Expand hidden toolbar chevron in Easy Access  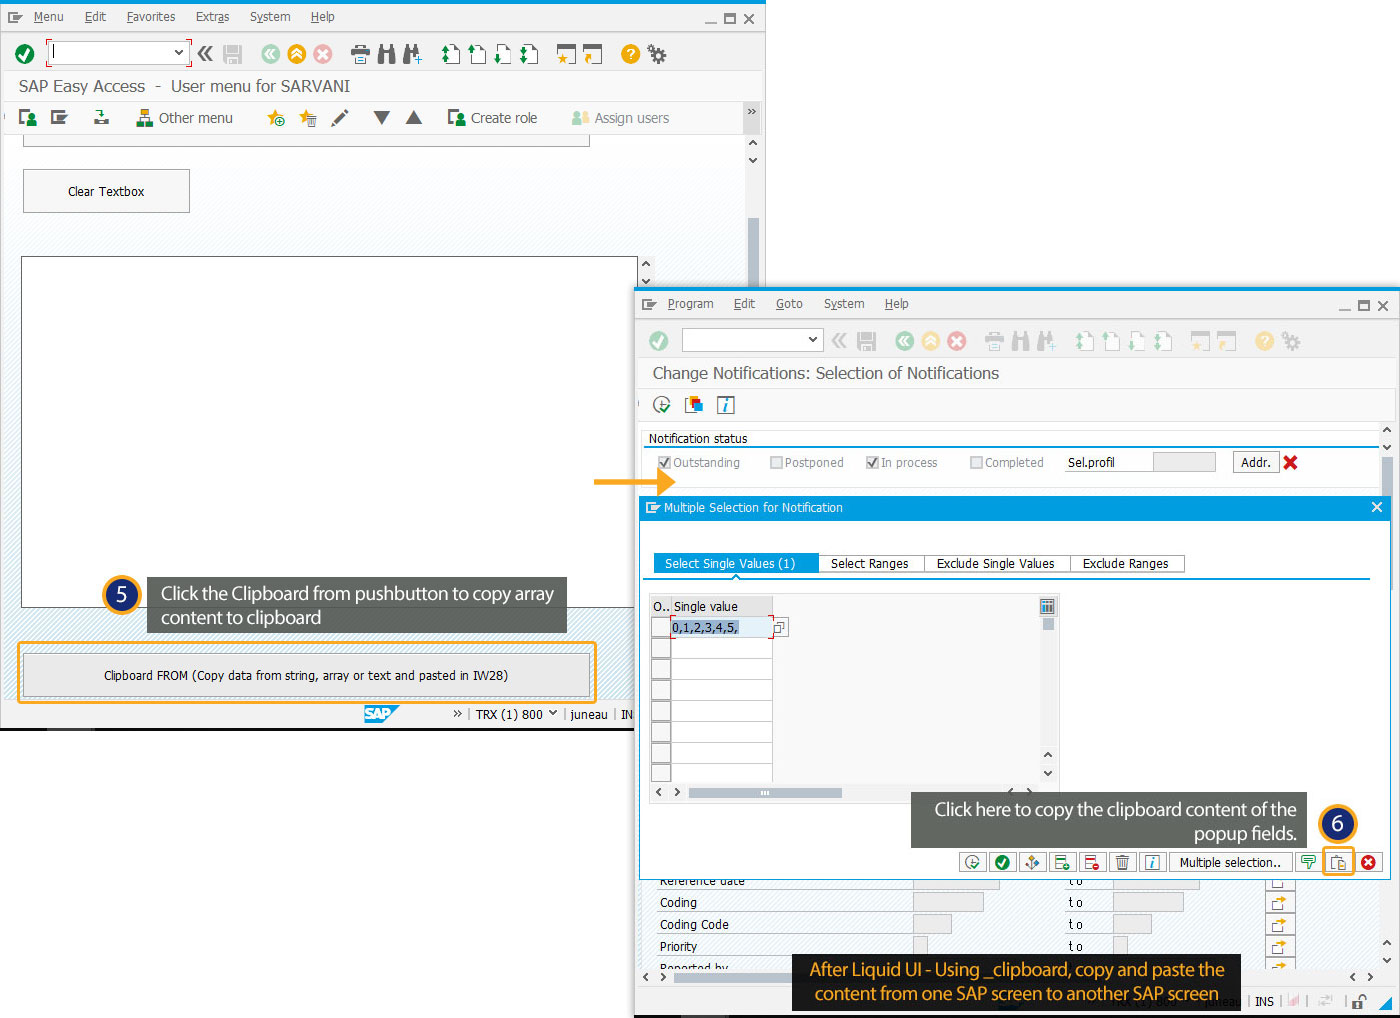point(752,112)
